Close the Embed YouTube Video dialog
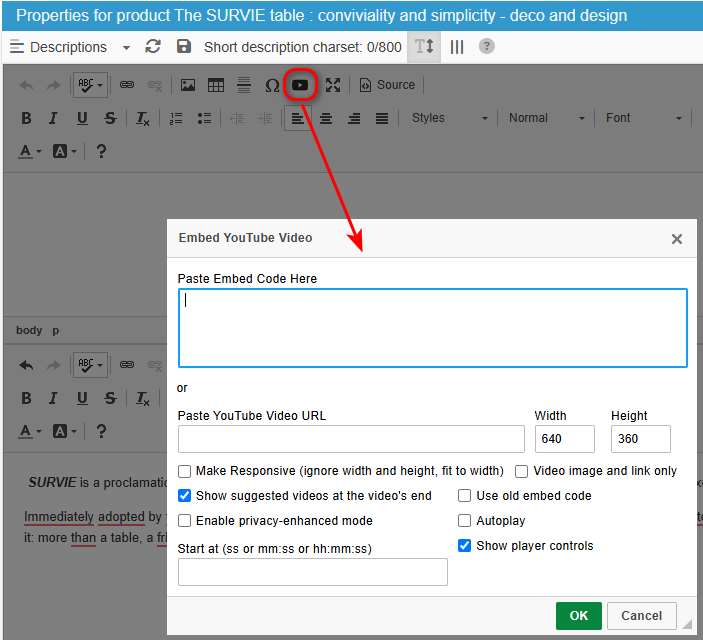The height and width of the screenshot is (640, 703). coord(677,239)
